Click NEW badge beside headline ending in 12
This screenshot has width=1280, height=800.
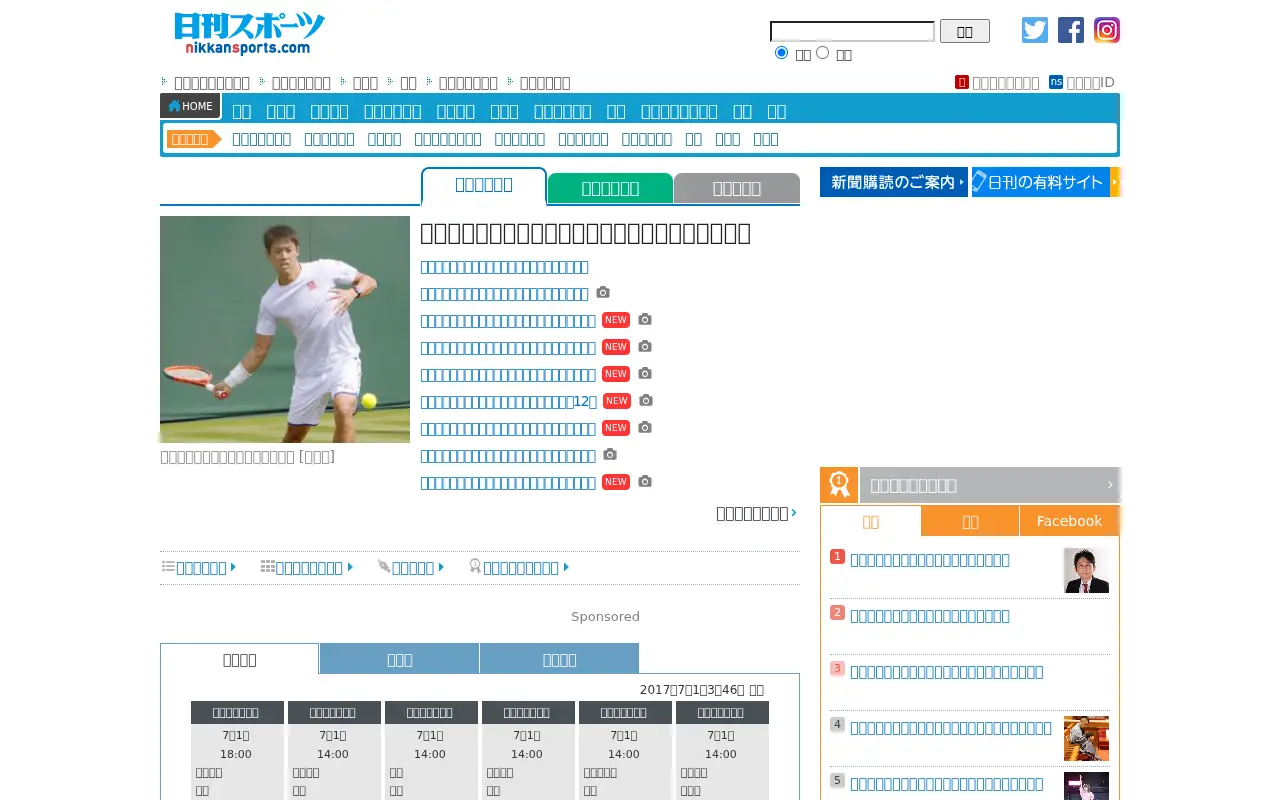coord(617,401)
